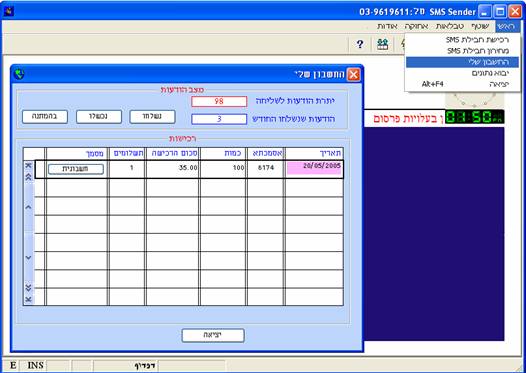
Task: Click the בהמתנה button
Action: 45,117
